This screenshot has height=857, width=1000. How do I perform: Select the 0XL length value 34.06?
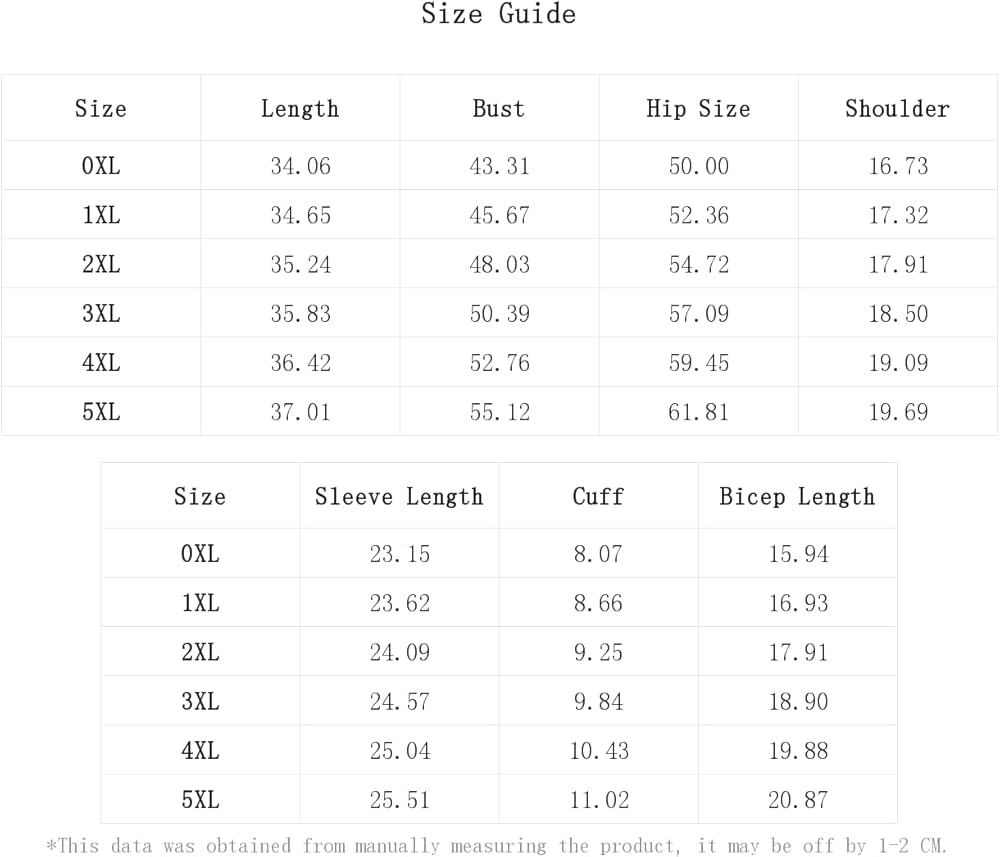[300, 166]
